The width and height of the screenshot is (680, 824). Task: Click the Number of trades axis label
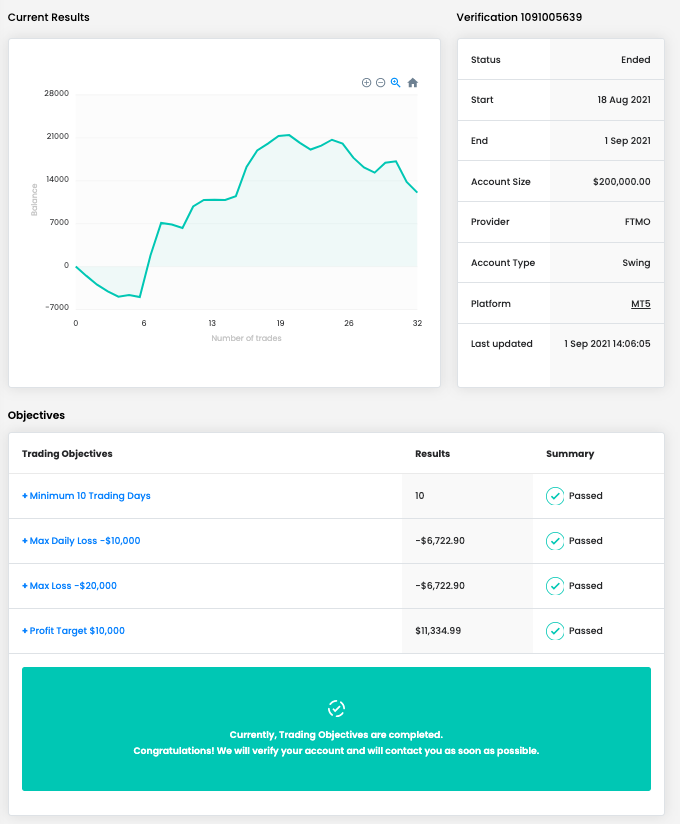(x=246, y=338)
